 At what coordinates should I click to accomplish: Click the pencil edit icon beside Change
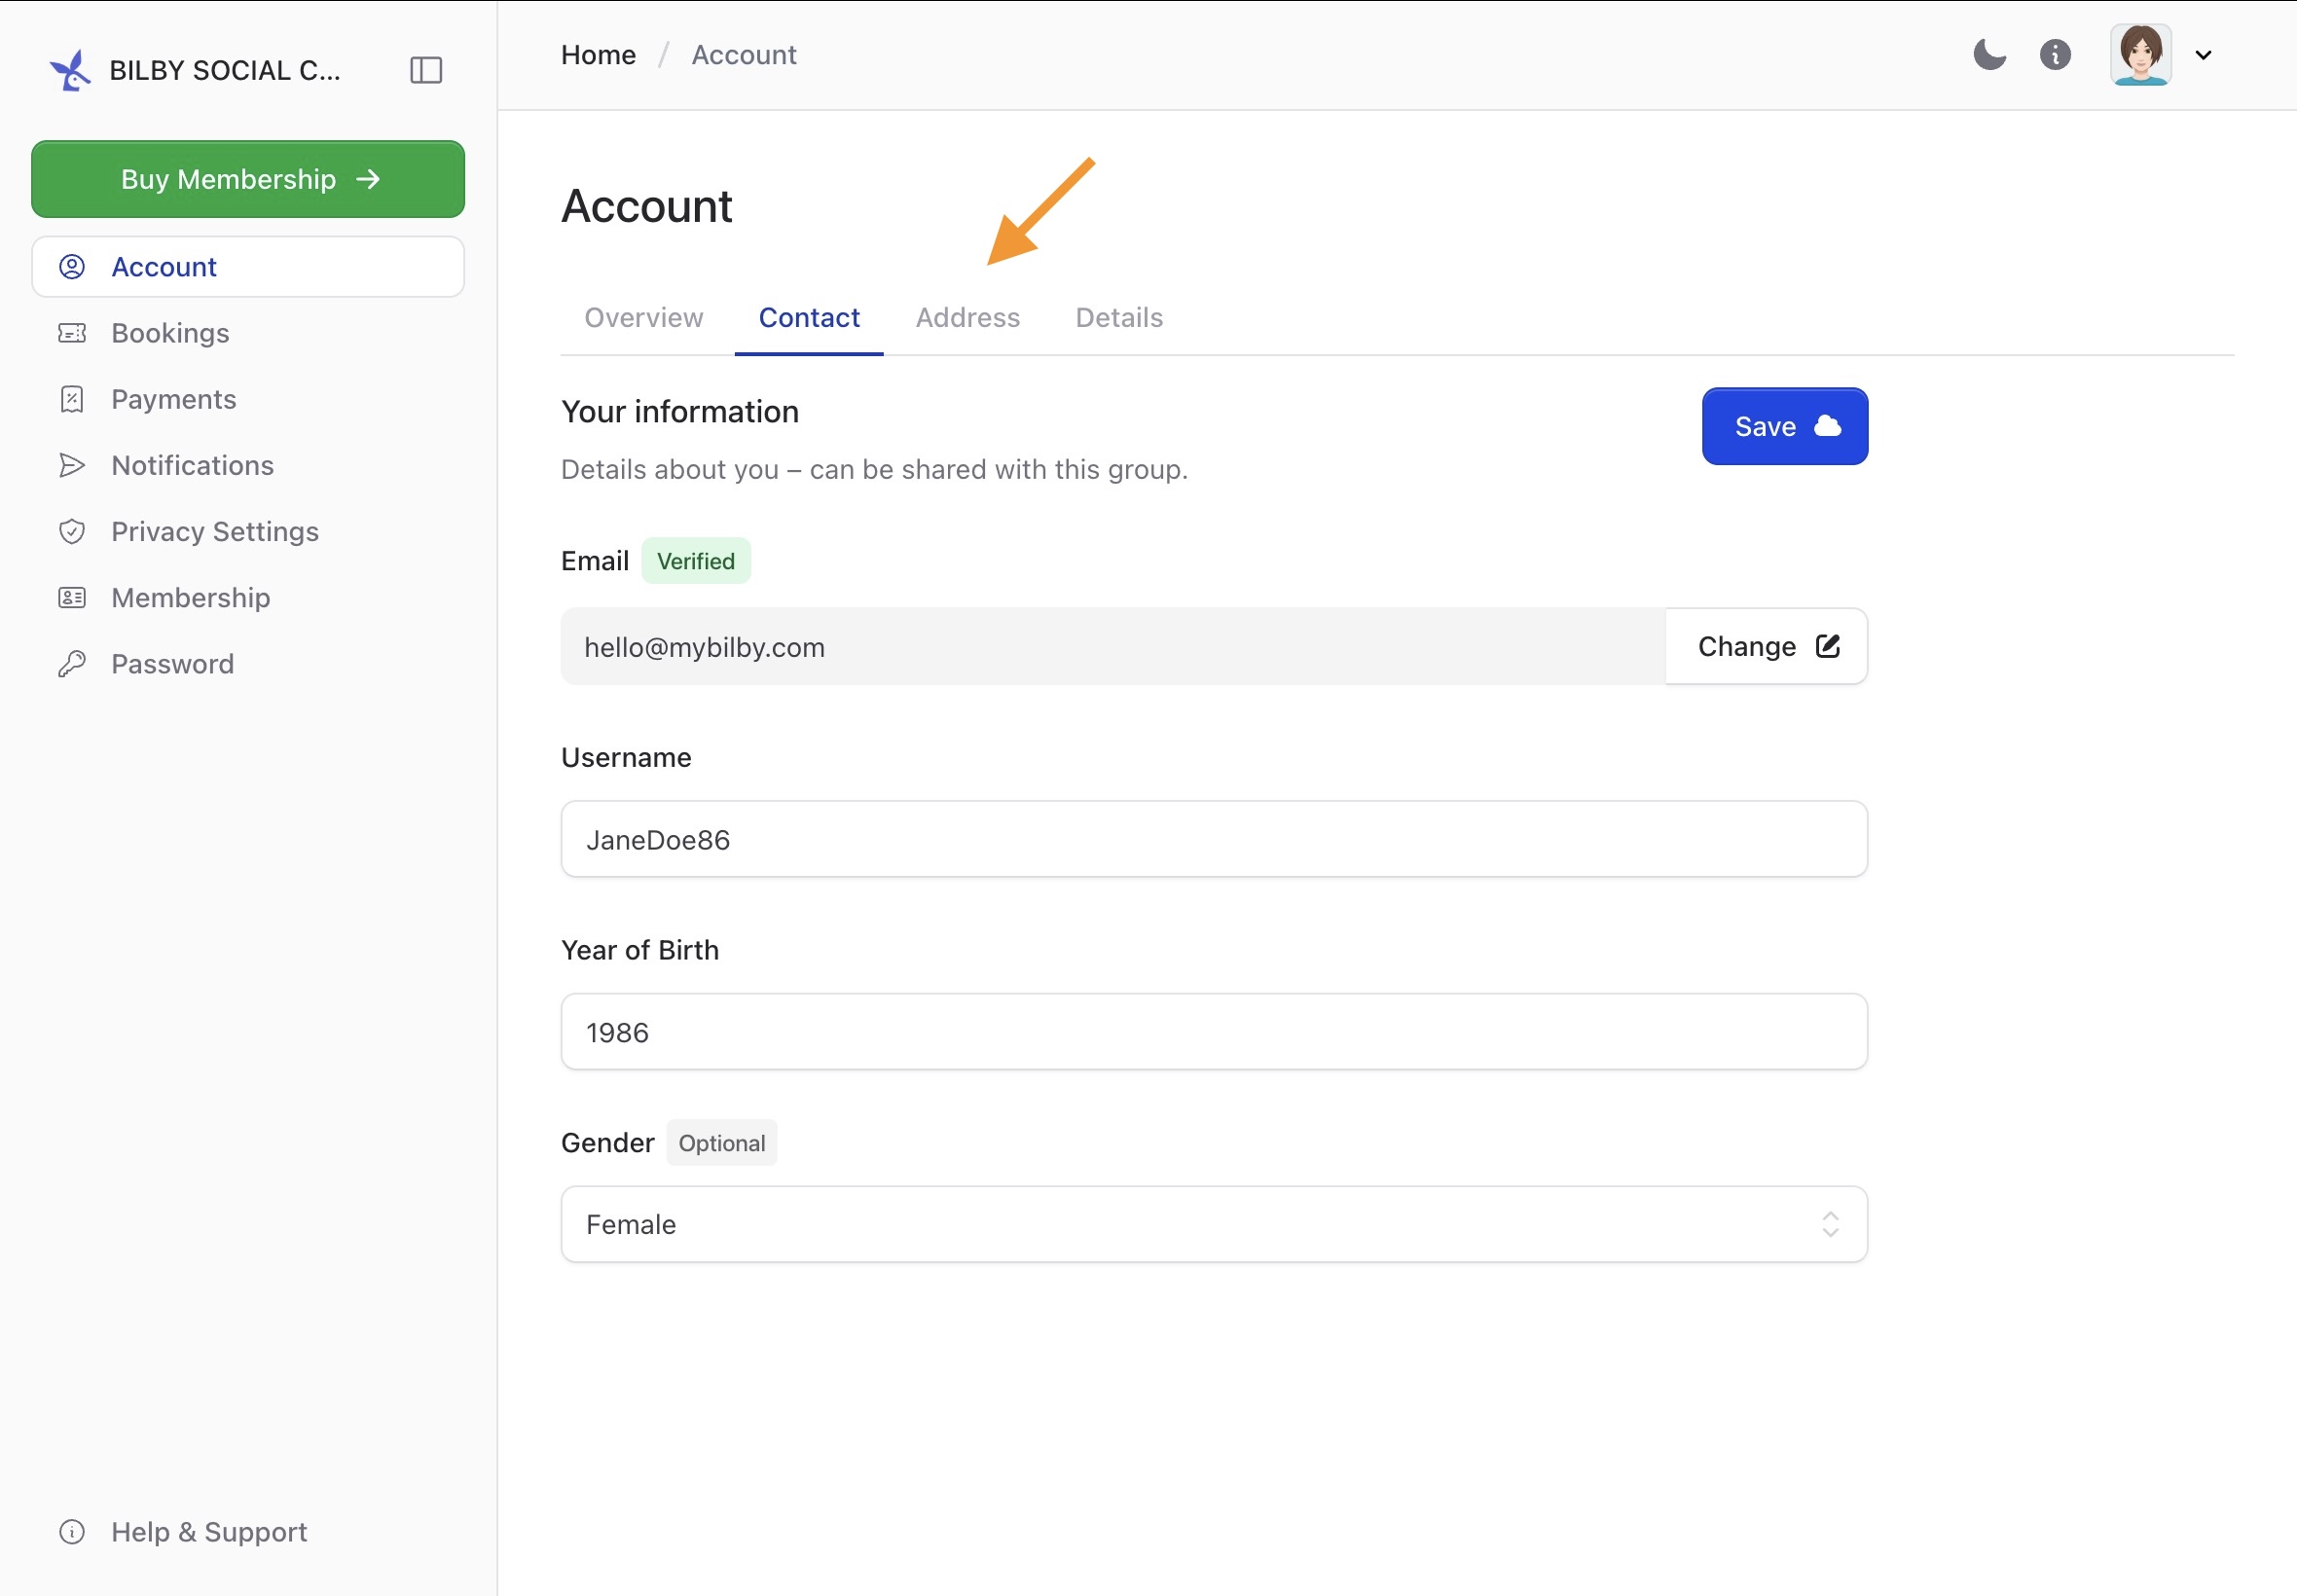coord(1827,646)
